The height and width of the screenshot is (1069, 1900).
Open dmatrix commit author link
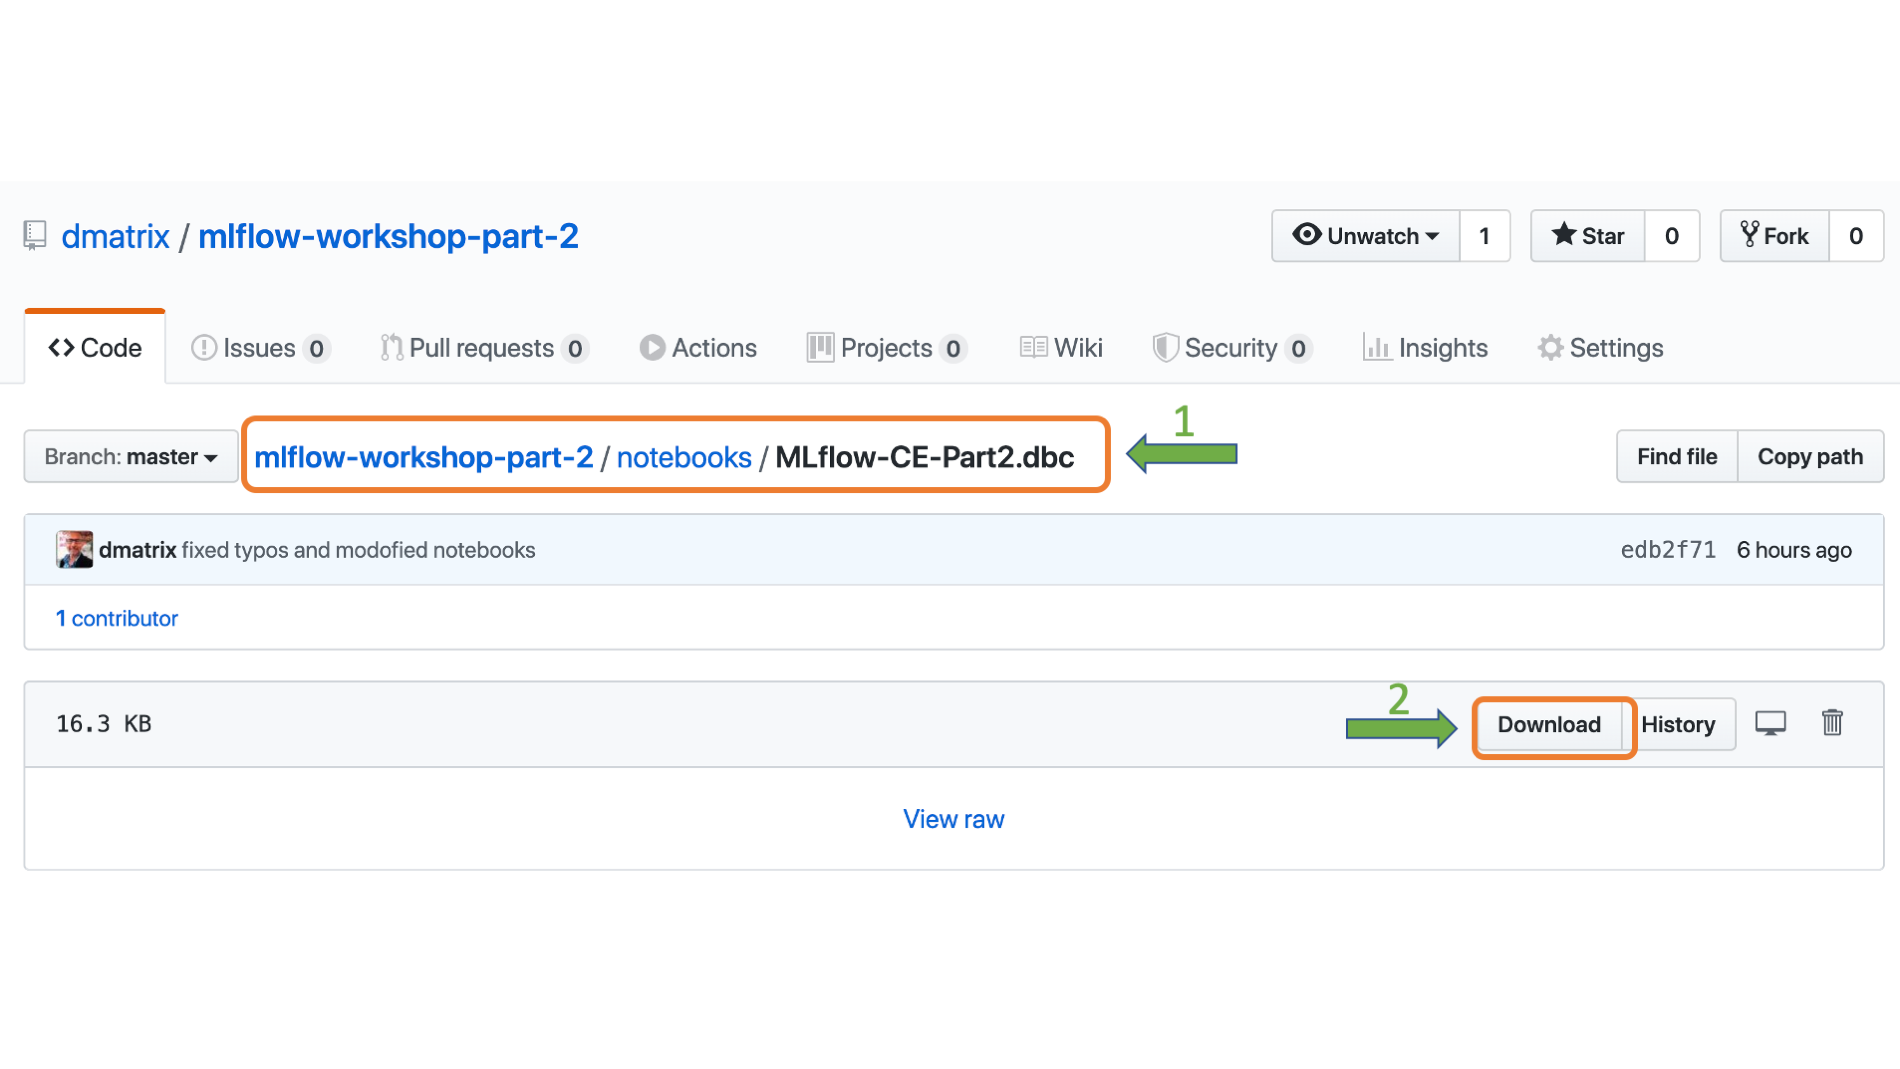(x=138, y=550)
